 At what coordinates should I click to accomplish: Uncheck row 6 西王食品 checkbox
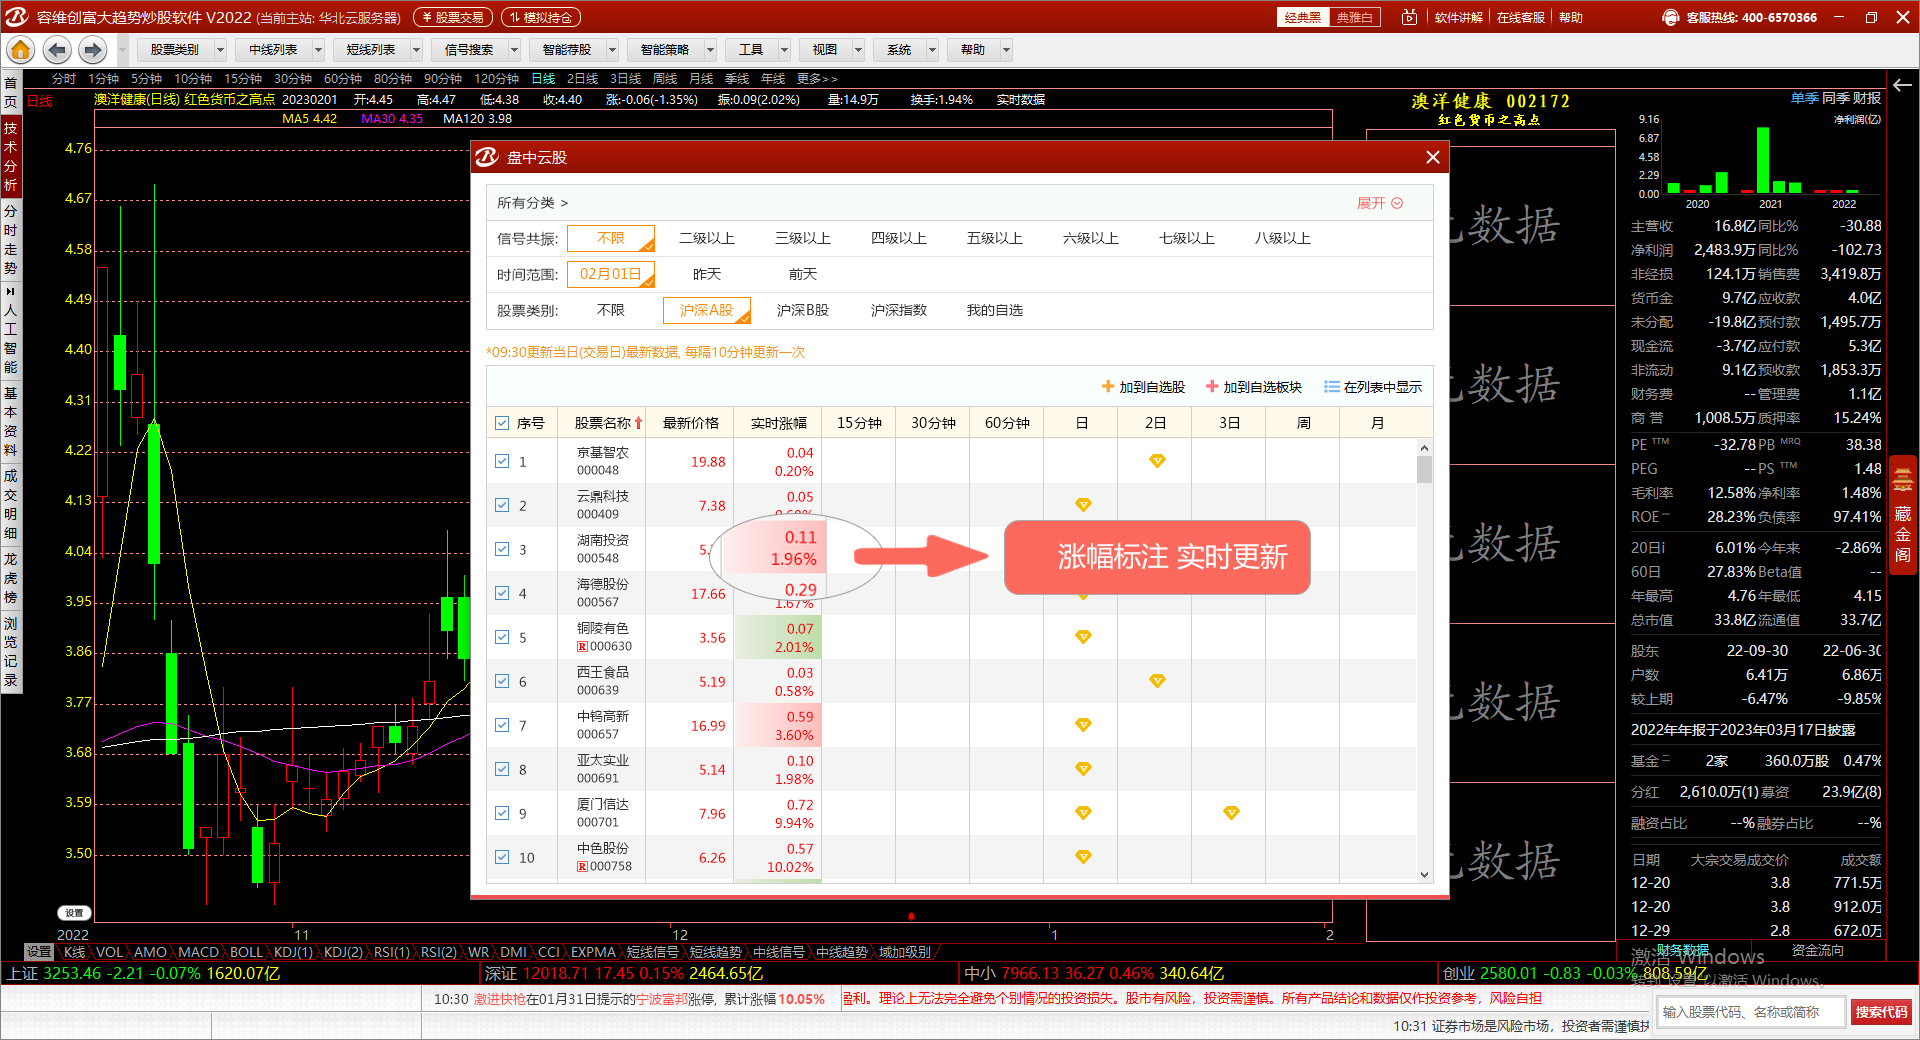pyautogui.click(x=502, y=681)
